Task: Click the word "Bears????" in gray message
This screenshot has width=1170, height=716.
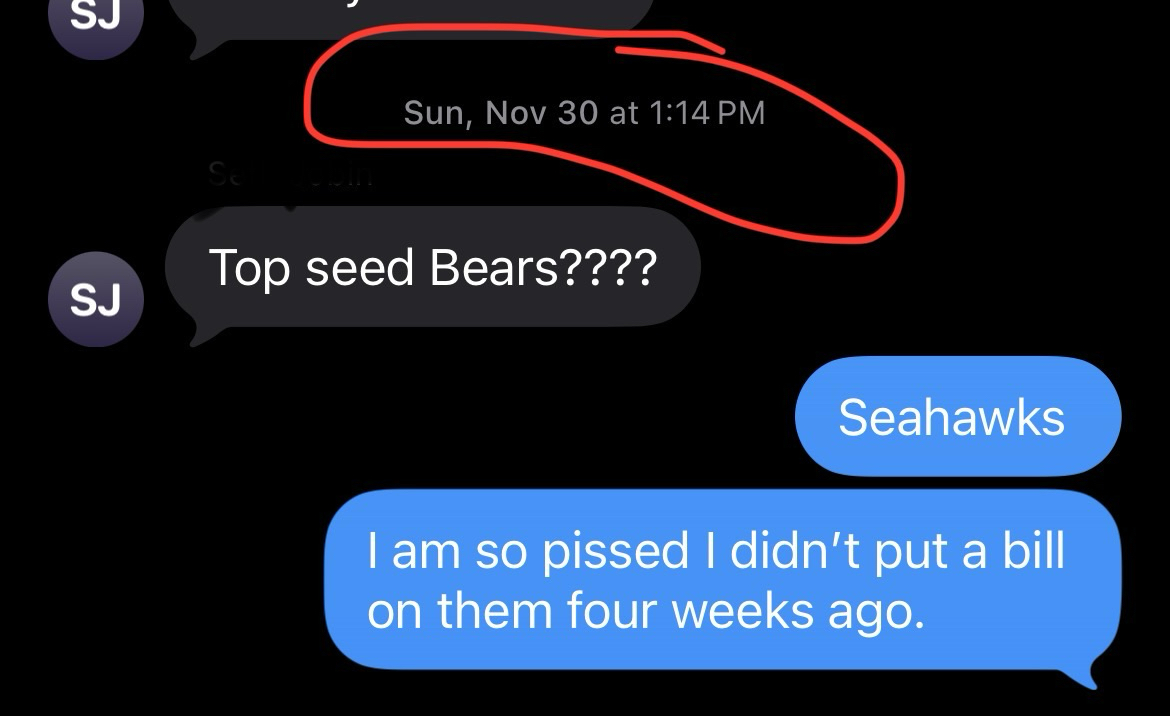Action: point(543,267)
